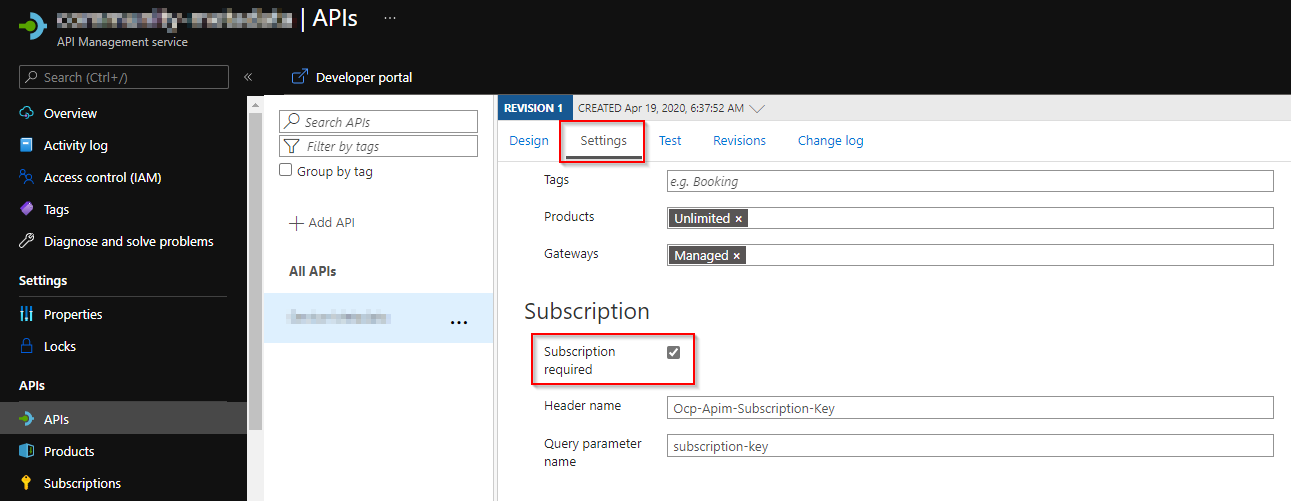Click the plus icon for Add API
The width and height of the screenshot is (1291, 501).
pyautogui.click(x=296, y=223)
